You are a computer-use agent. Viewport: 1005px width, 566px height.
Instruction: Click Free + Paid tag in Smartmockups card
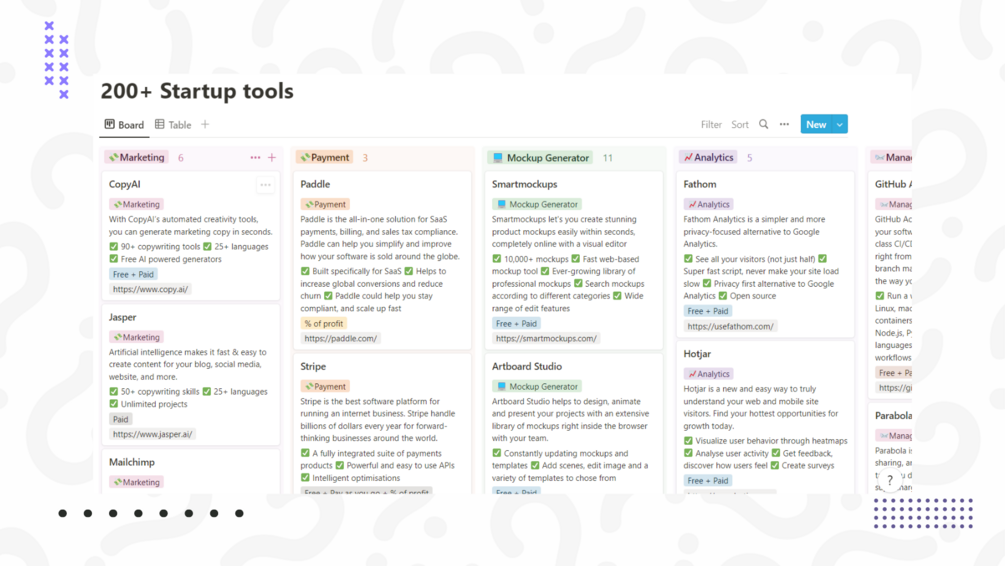coord(516,324)
